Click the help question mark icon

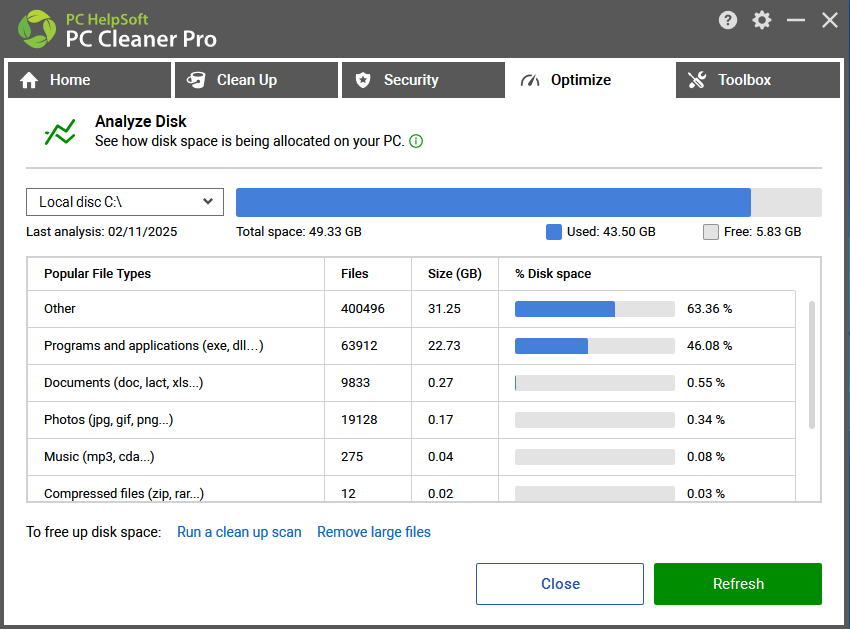click(x=727, y=21)
